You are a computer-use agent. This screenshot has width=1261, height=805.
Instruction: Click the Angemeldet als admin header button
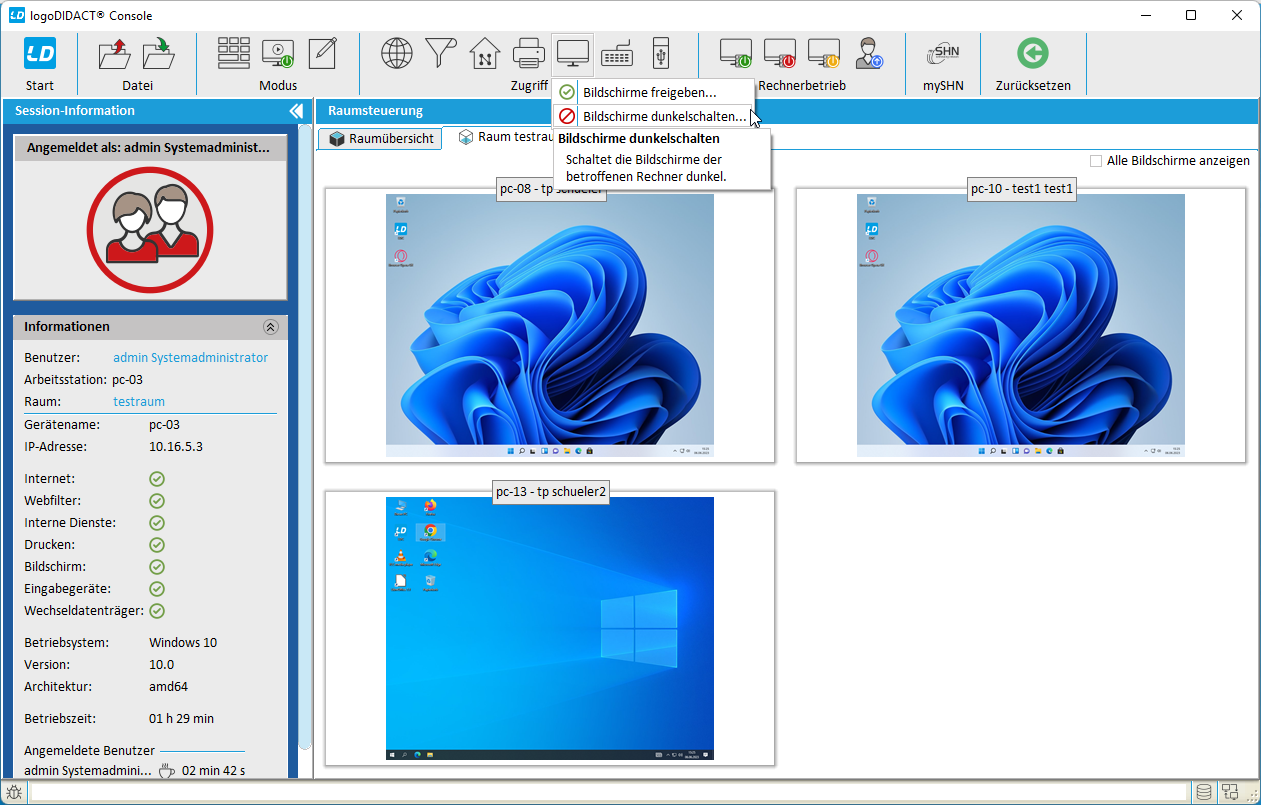(150, 148)
